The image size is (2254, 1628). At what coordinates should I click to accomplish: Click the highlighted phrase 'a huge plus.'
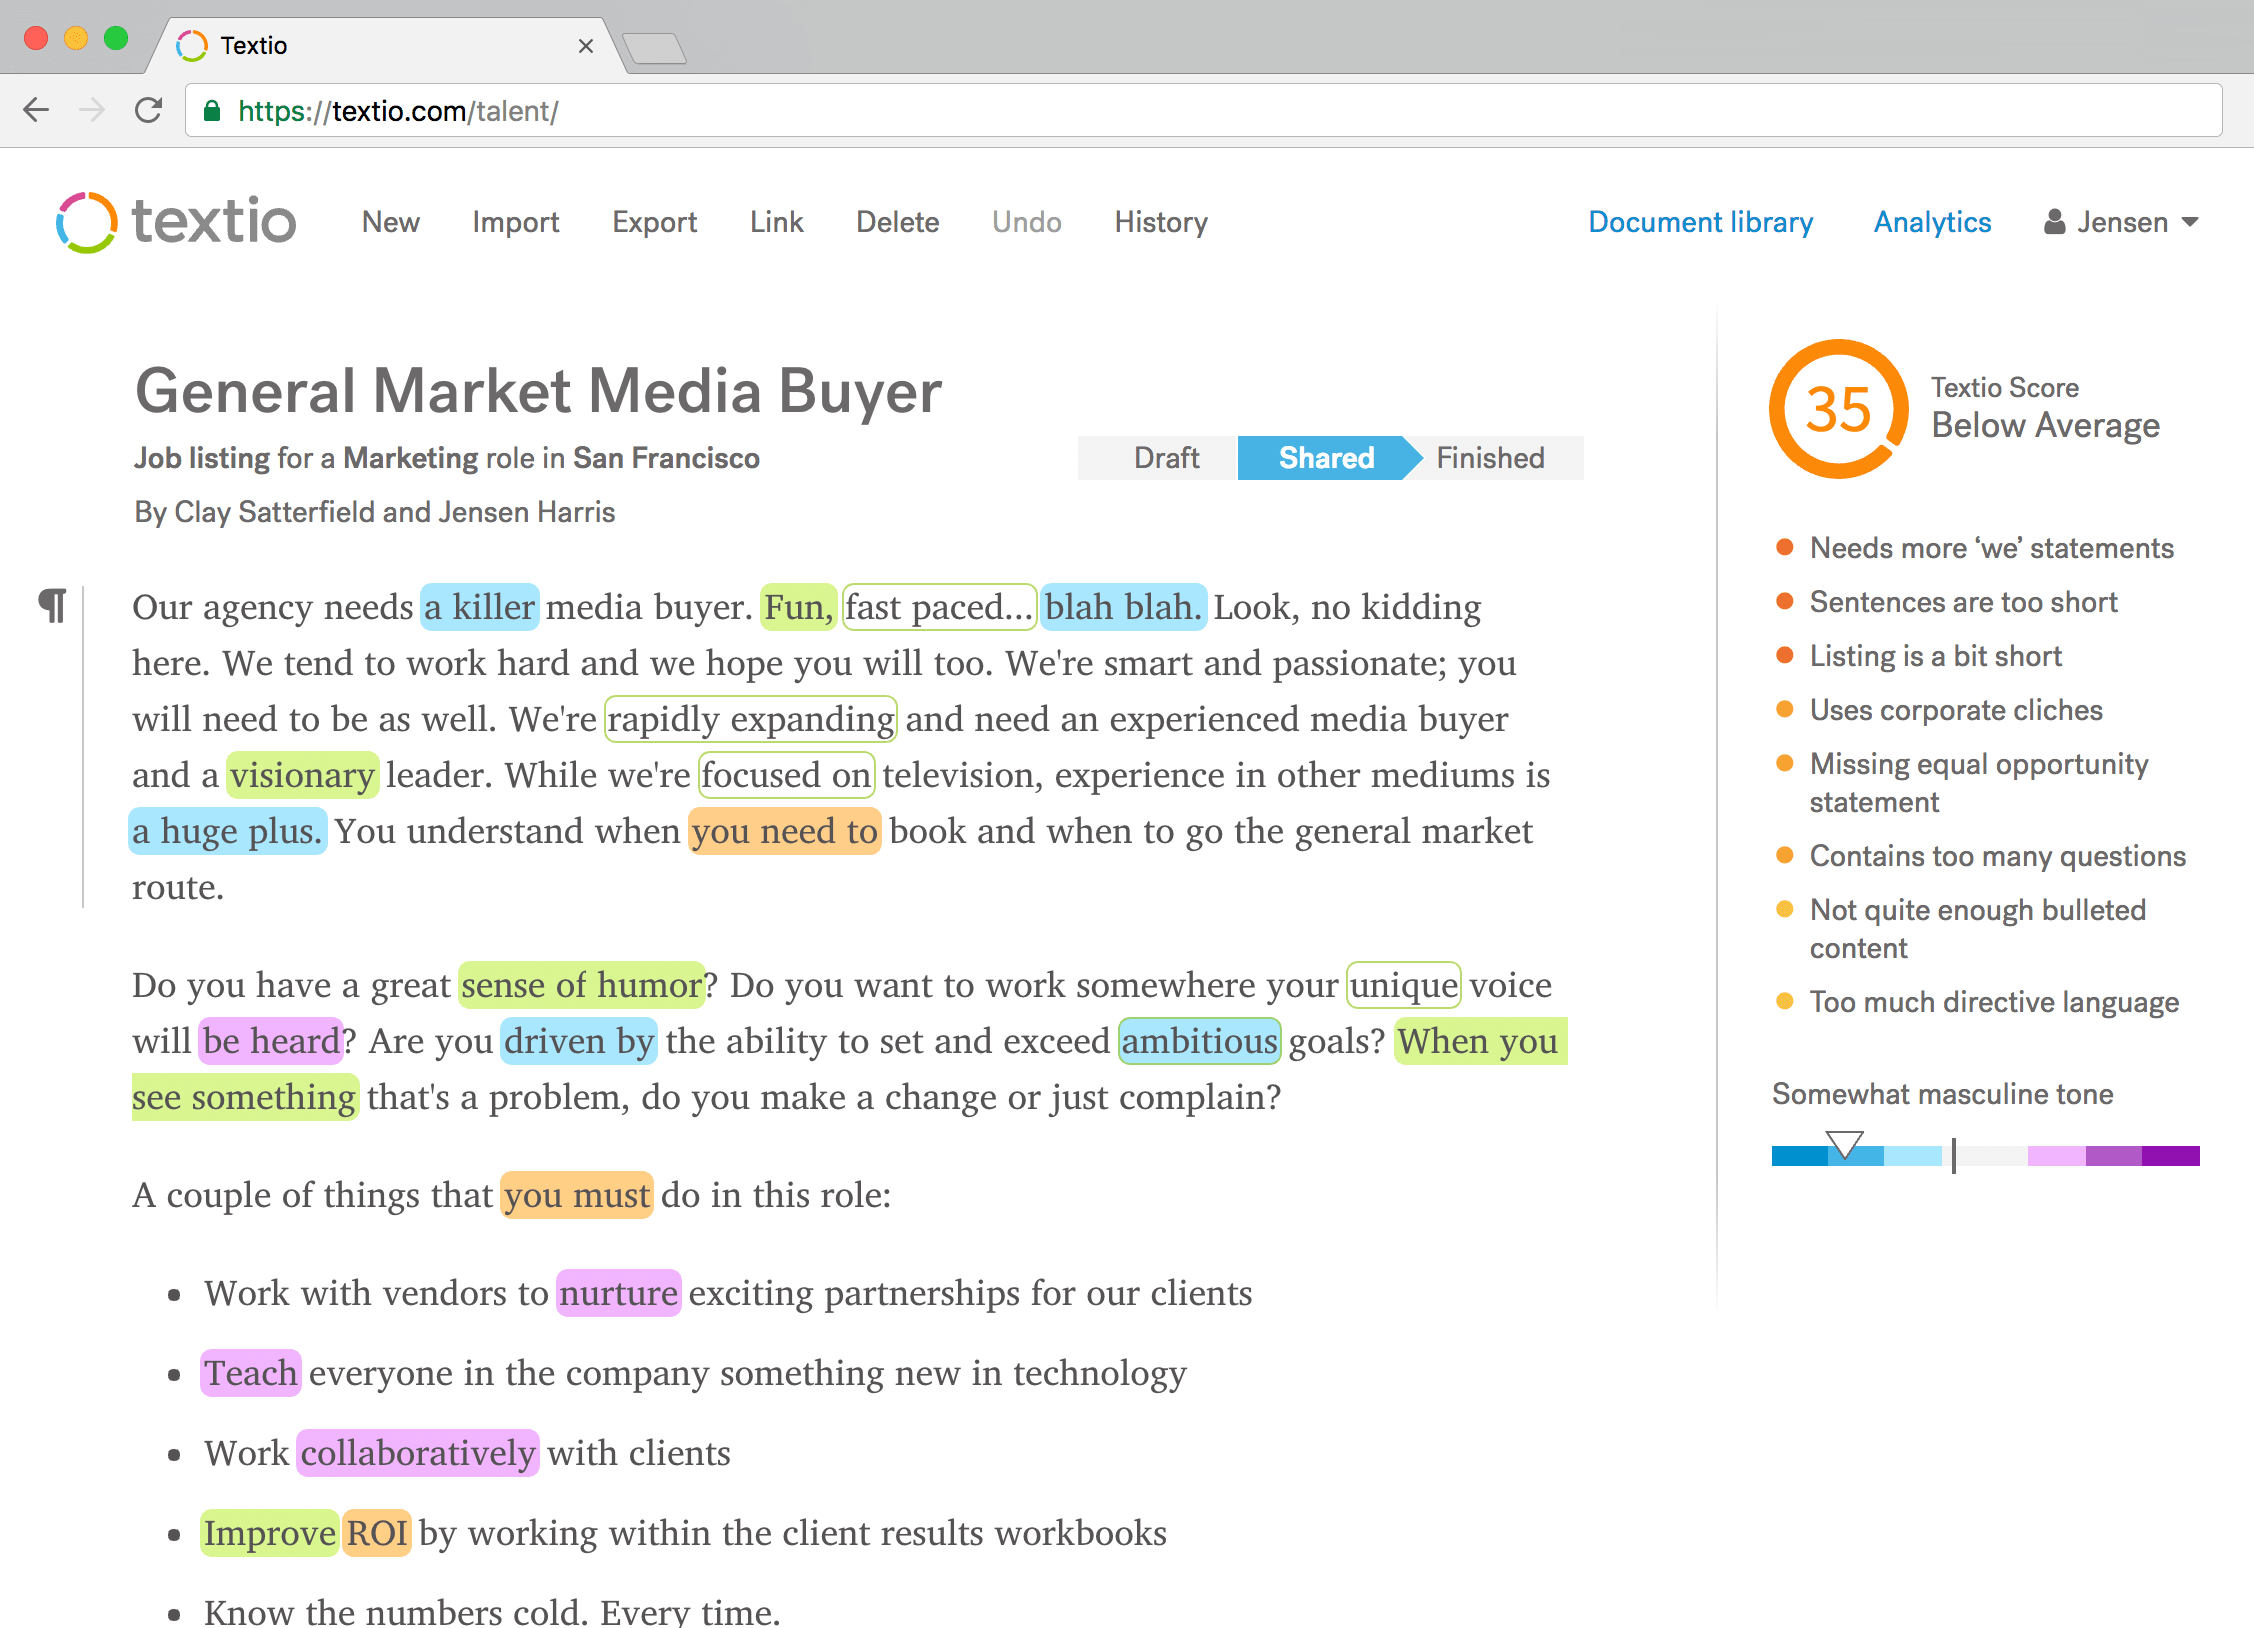coord(228,831)
